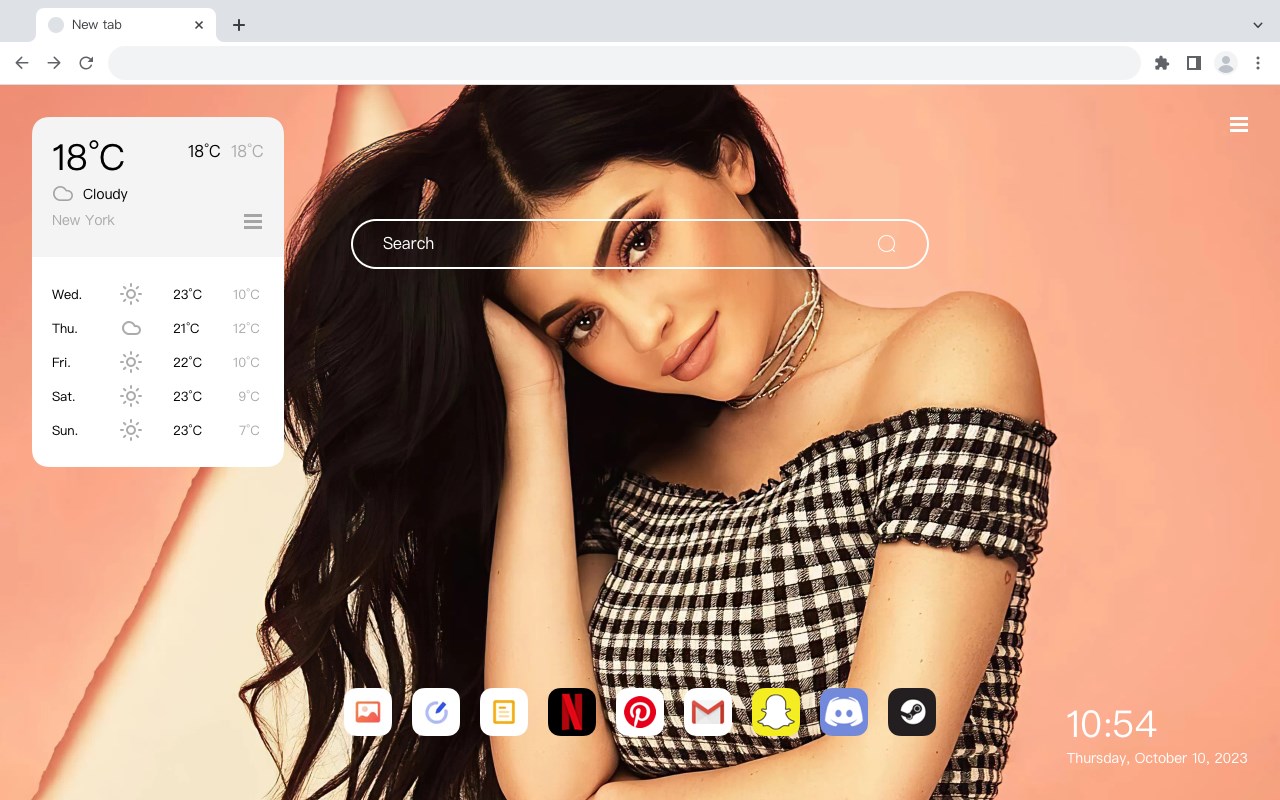Click Wednesday's sun forecast icon
This screenshot has height=800, width=1280.
tap(131, 294)
